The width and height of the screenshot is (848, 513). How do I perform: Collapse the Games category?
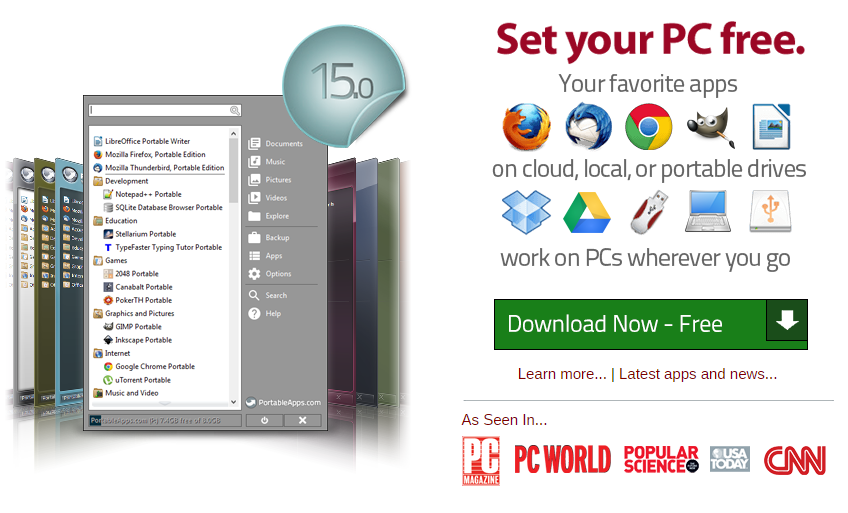110,261
